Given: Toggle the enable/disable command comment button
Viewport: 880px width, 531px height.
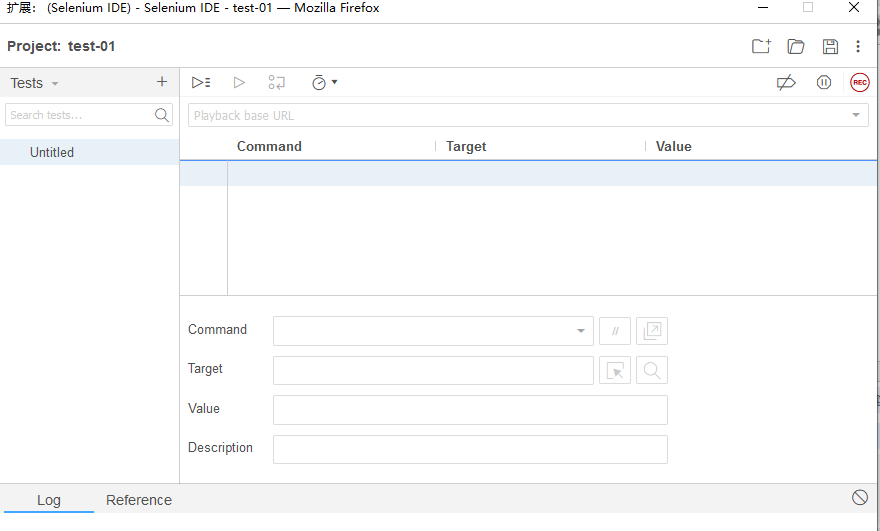Looking at the screenshot, I should click(615, 331).
